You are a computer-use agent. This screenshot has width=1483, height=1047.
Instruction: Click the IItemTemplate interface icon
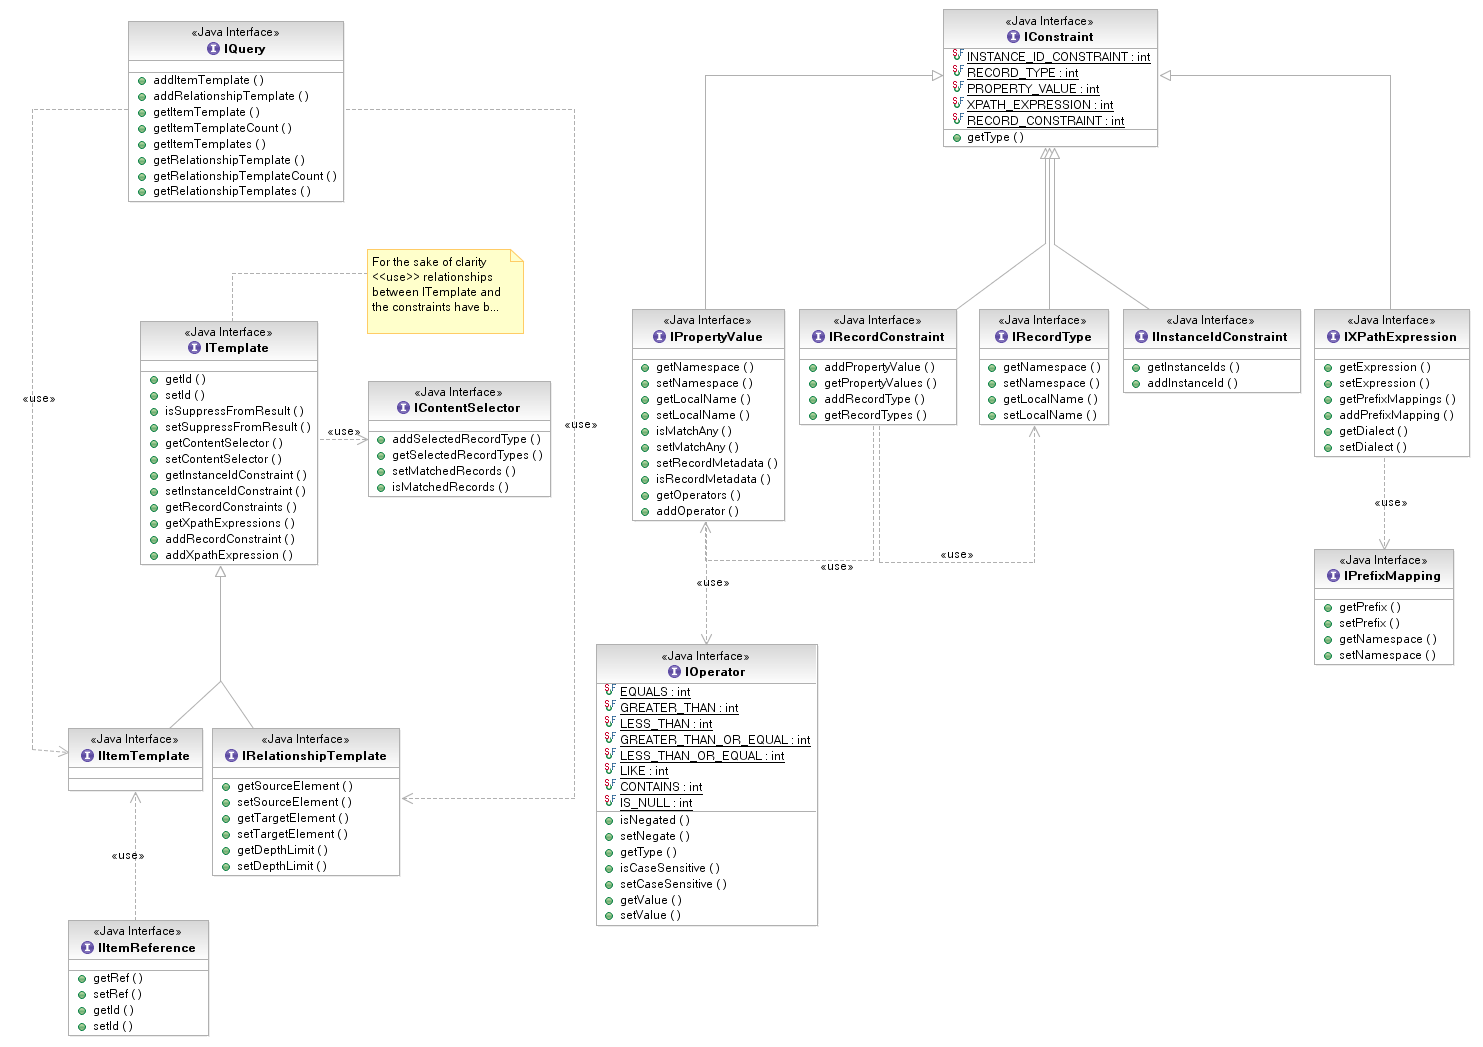87,756
